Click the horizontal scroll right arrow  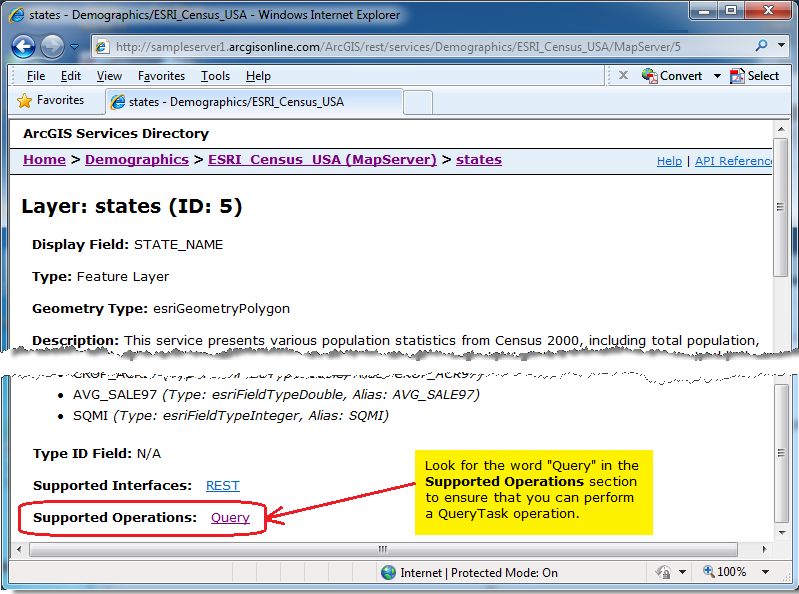point(764,549)
